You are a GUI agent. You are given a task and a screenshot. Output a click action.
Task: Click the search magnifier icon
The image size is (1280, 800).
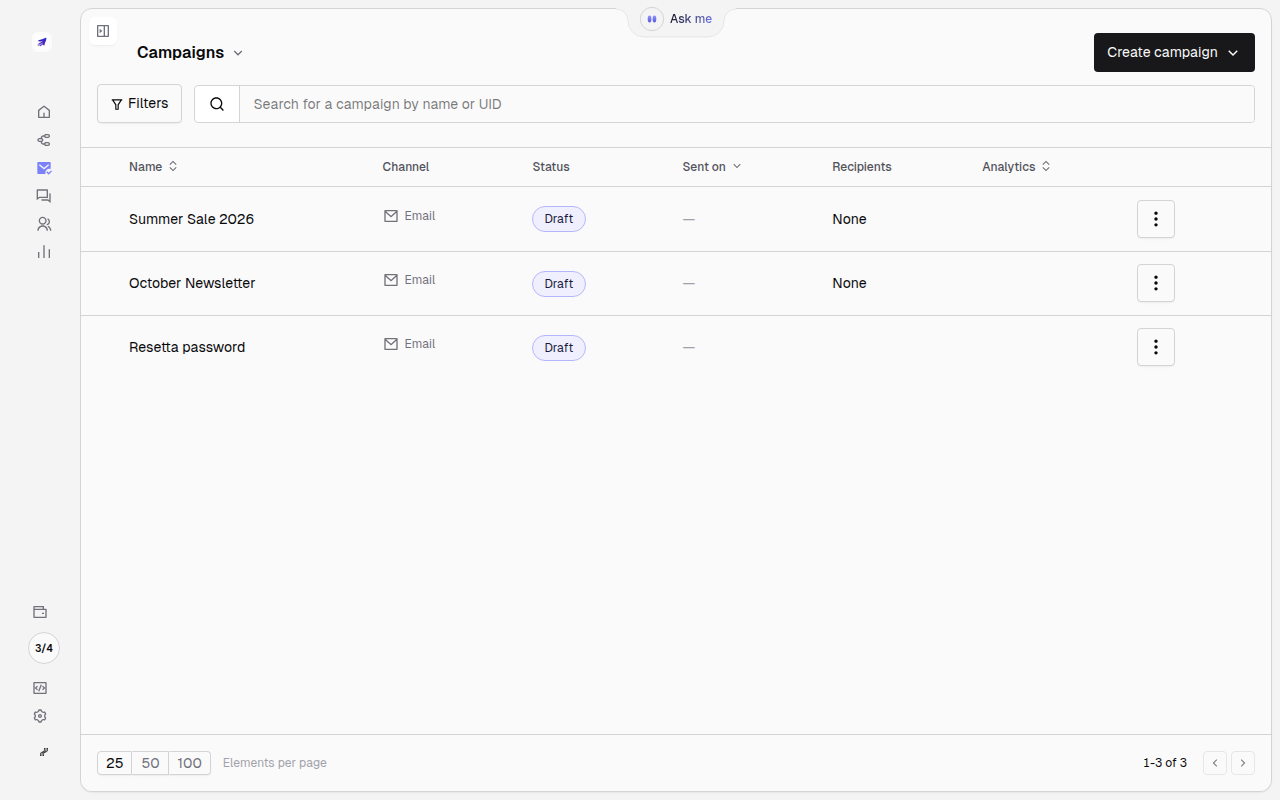tap(217, 104)
